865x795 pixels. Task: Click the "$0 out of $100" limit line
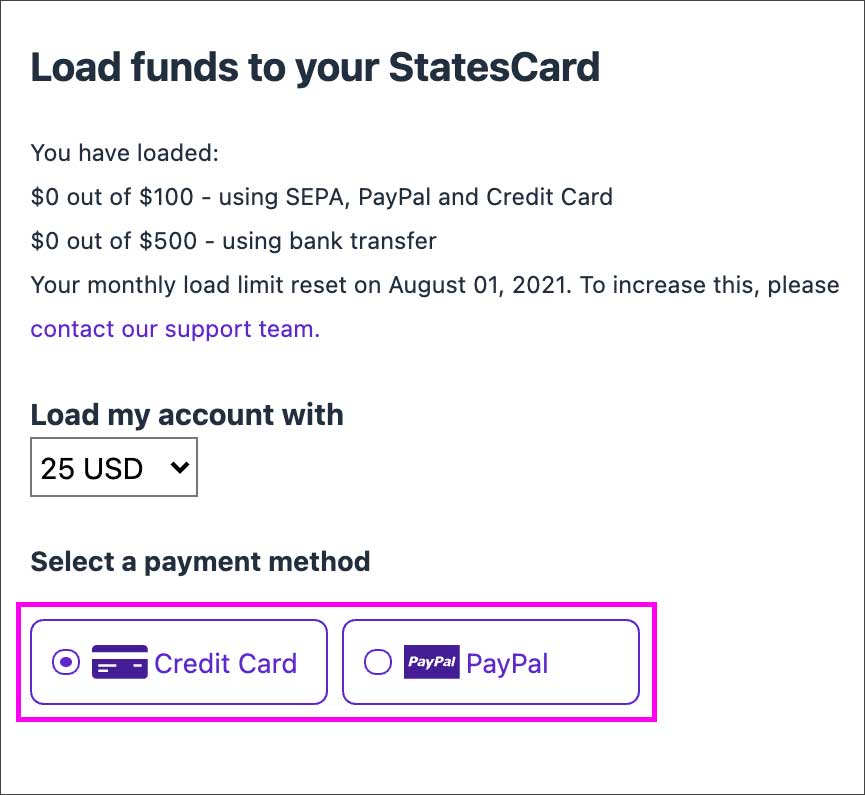112,197
